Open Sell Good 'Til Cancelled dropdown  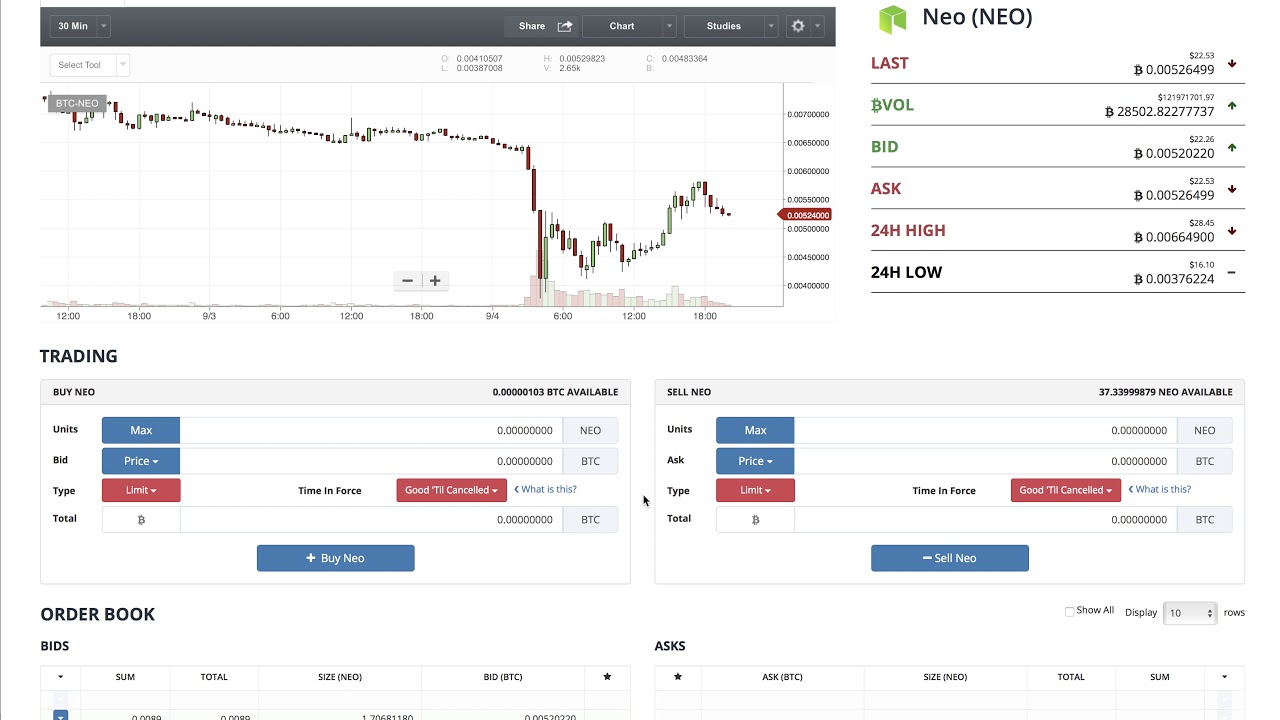click(1066, 490)
